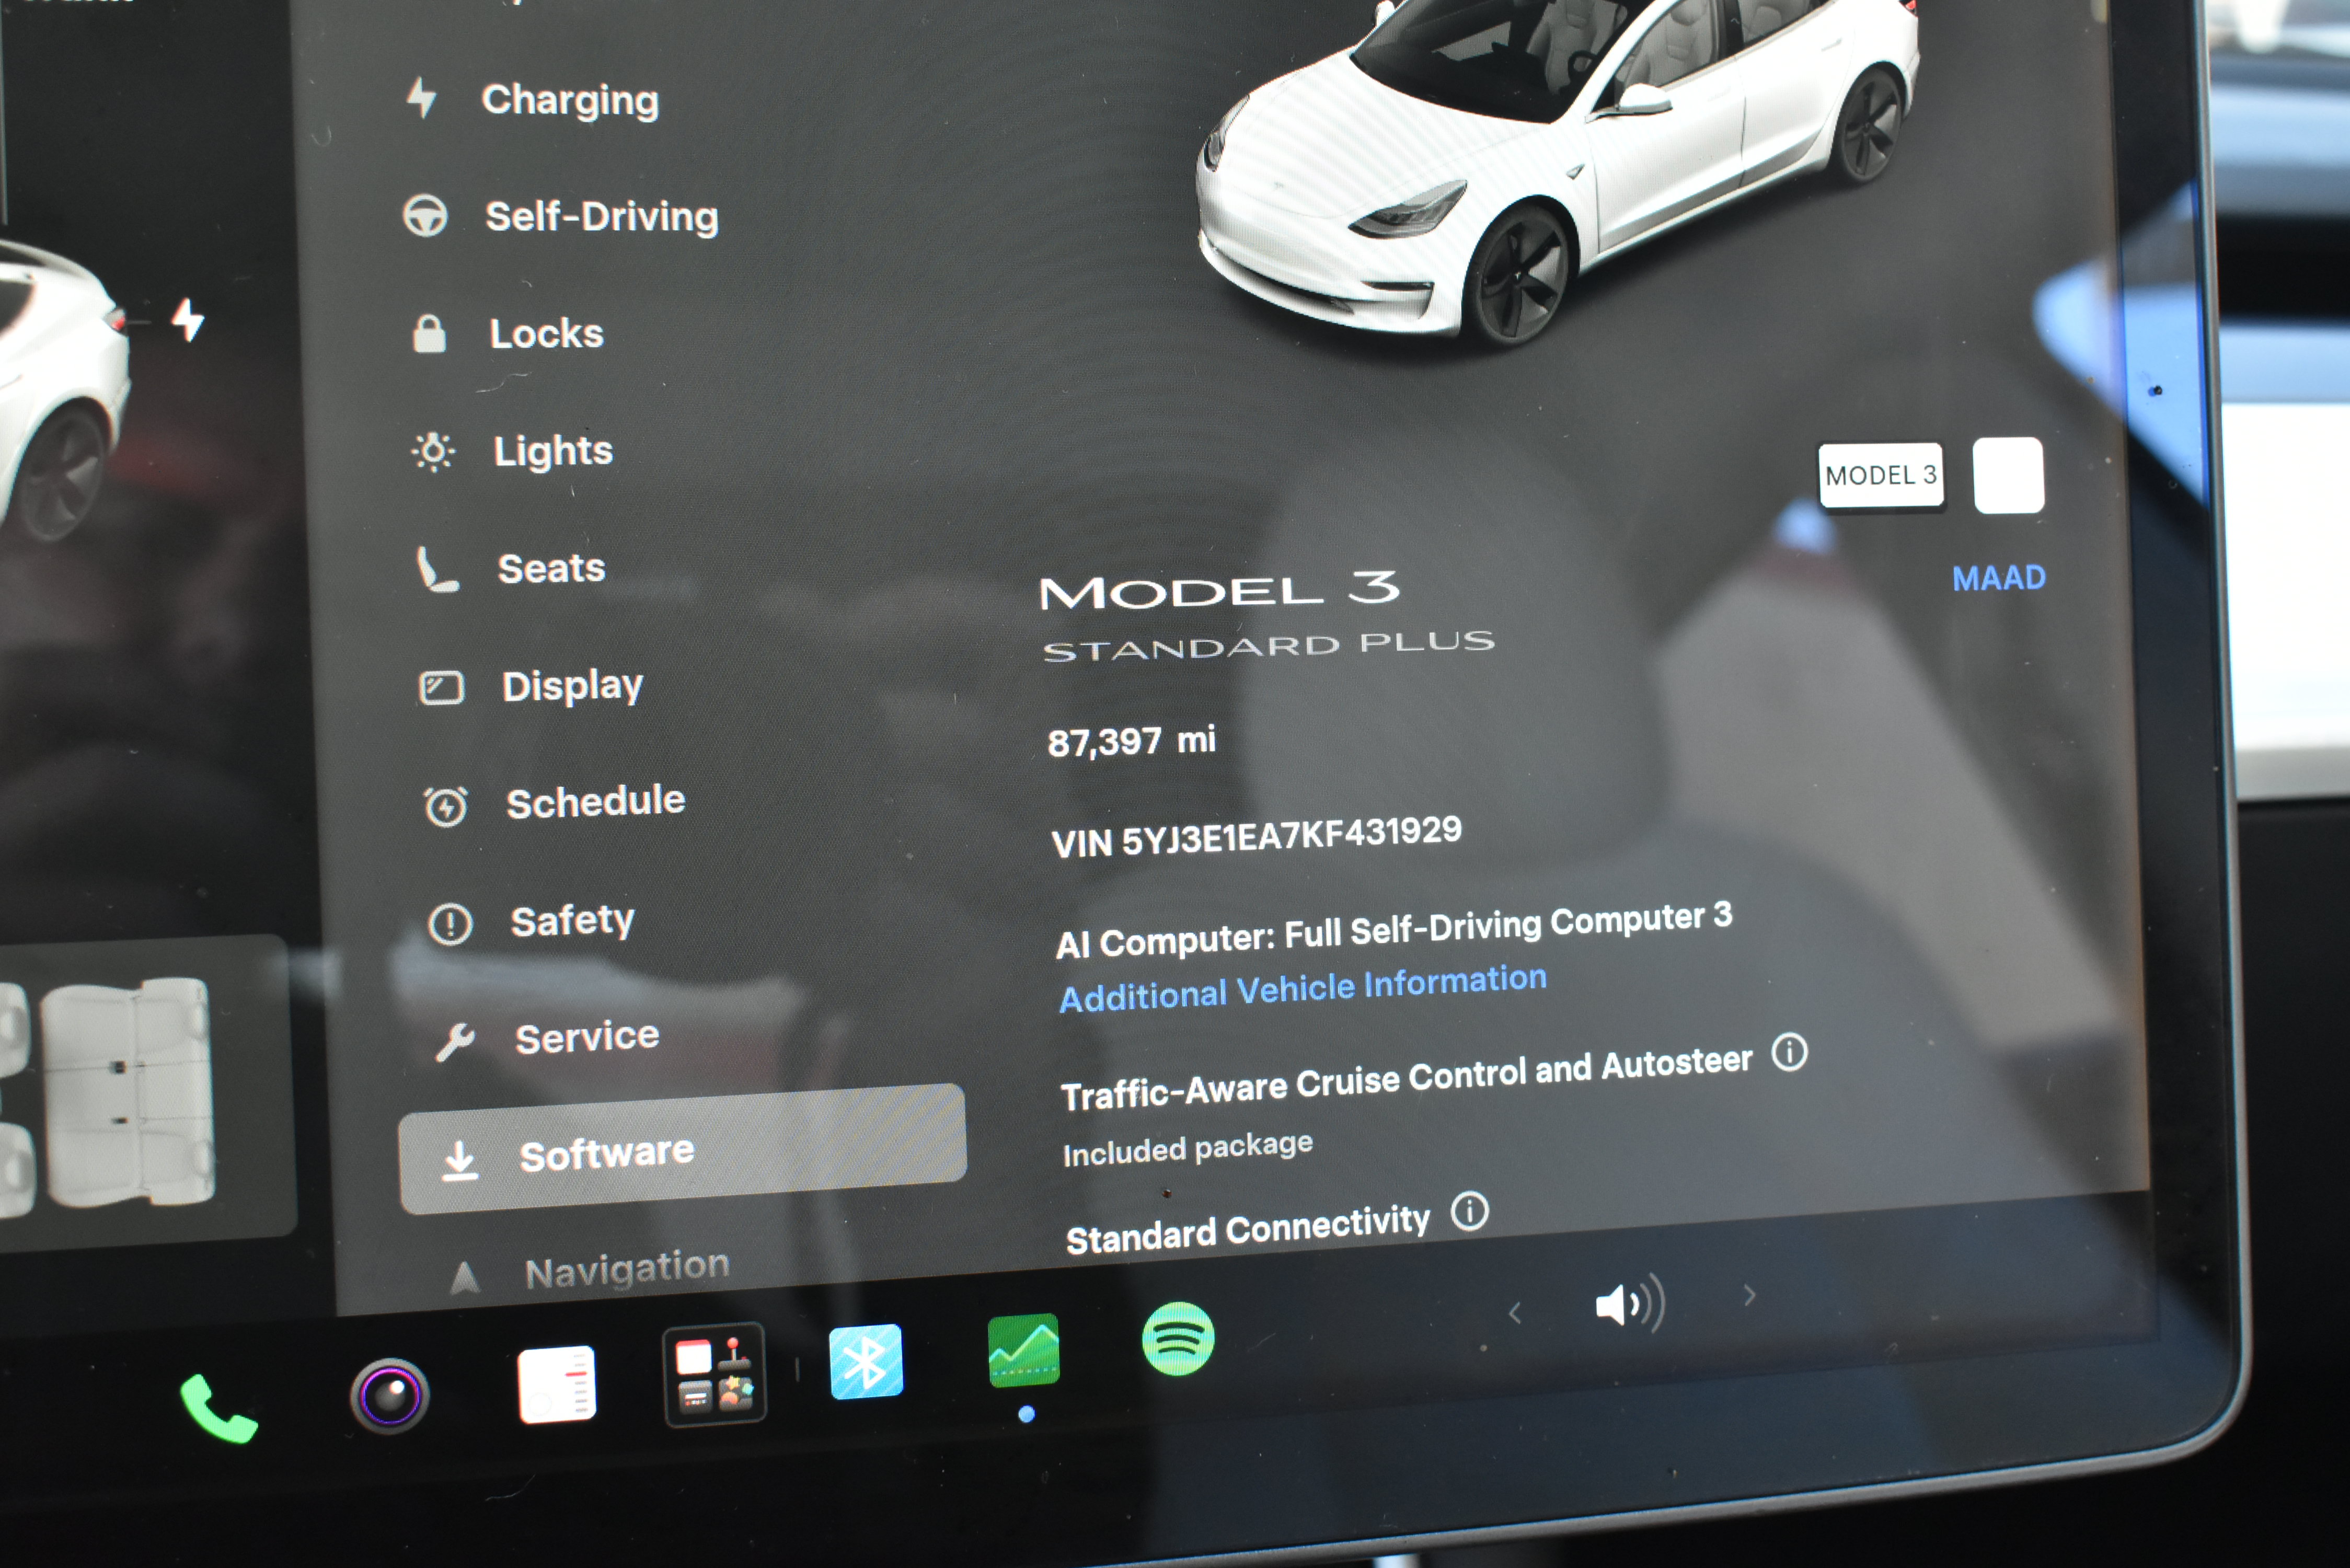Tap the 87,397 mi odometer reading

click(1131, 741)
